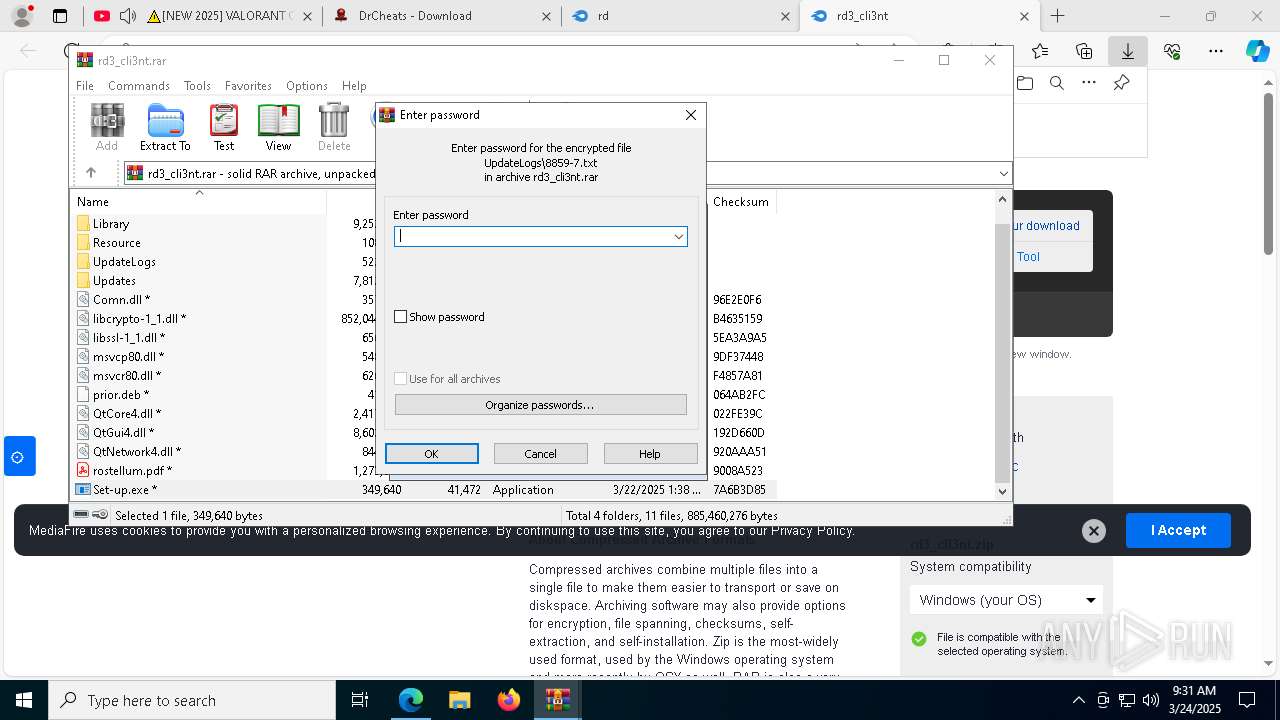The image size is (1280, 720).
Task: Open Firefox from the taskbar
Action: point(509,700)
